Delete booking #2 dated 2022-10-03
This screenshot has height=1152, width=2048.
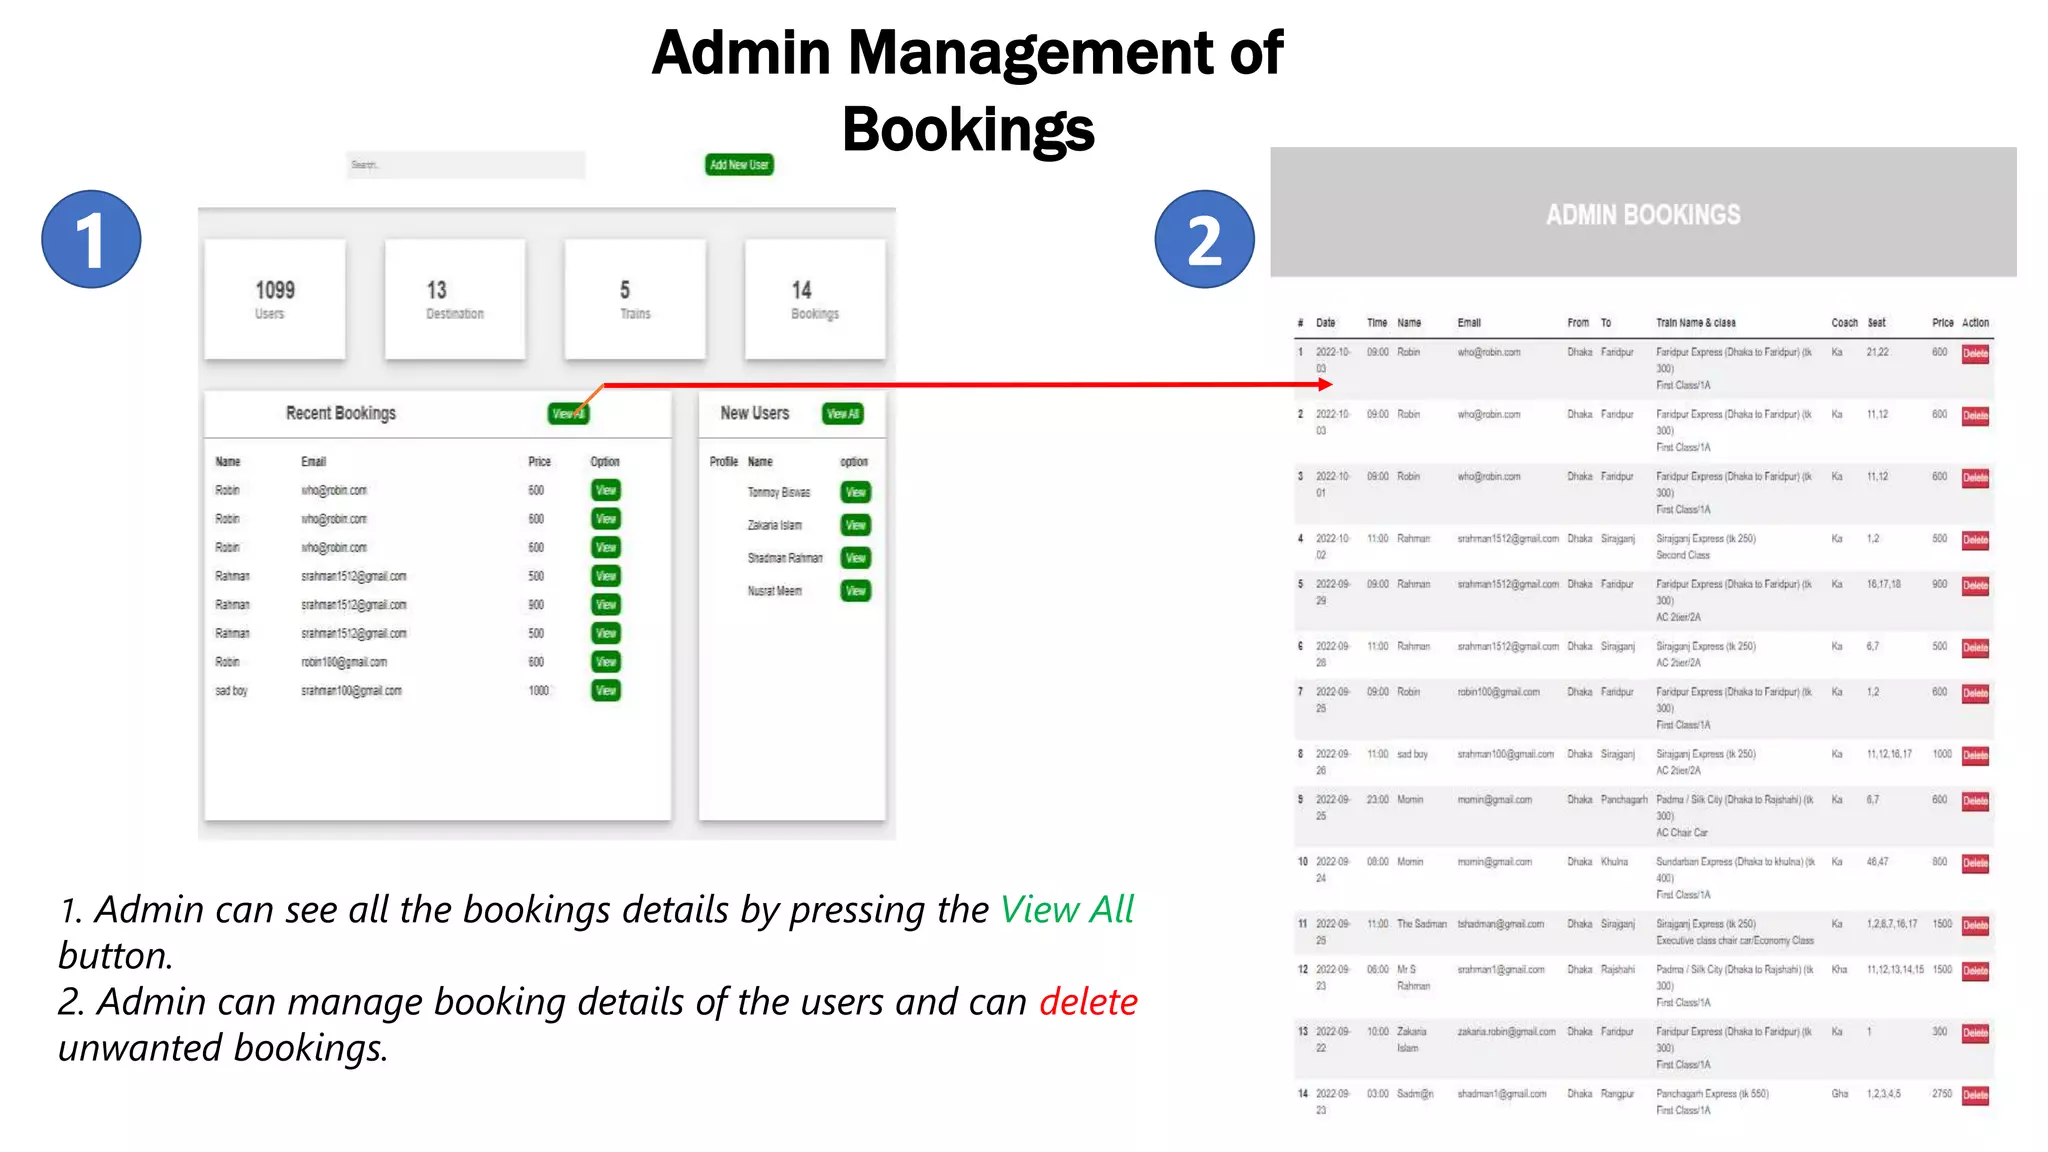pyautogui.click(x=1975, y=416)
